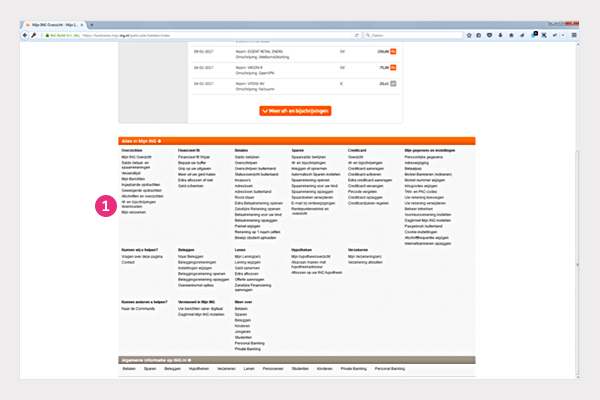Click the orange icon on the ESSENT RETAIL row

(x=393, y=51)
